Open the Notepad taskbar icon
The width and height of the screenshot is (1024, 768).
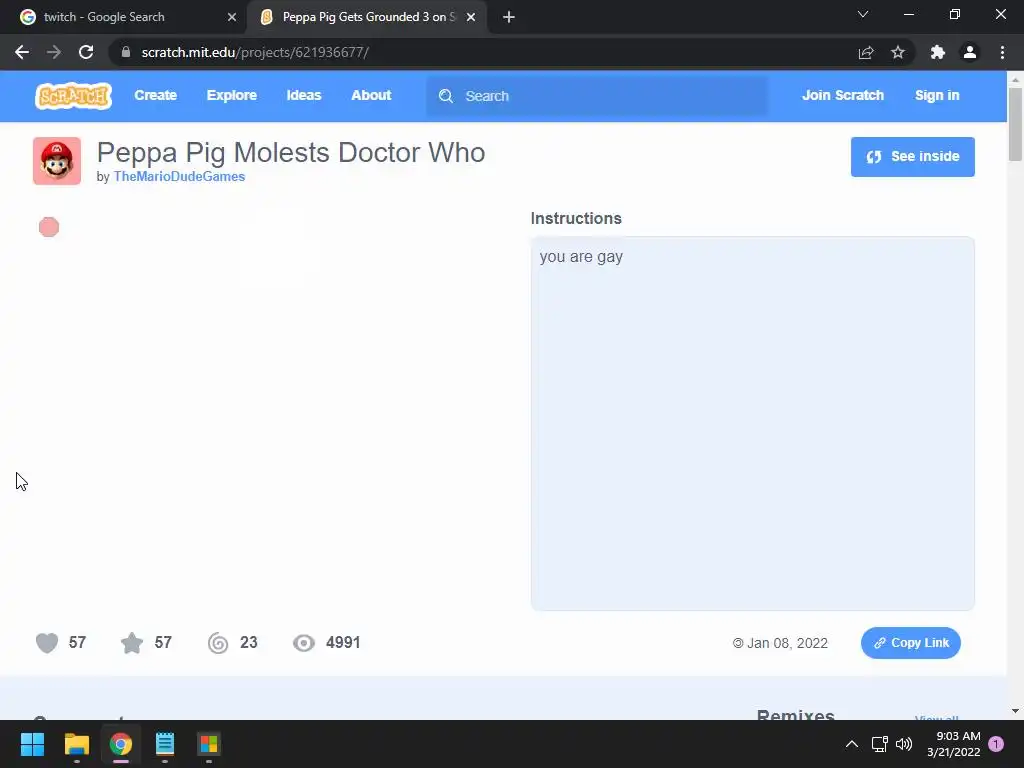pyautogui.click(x=165, y=744)
